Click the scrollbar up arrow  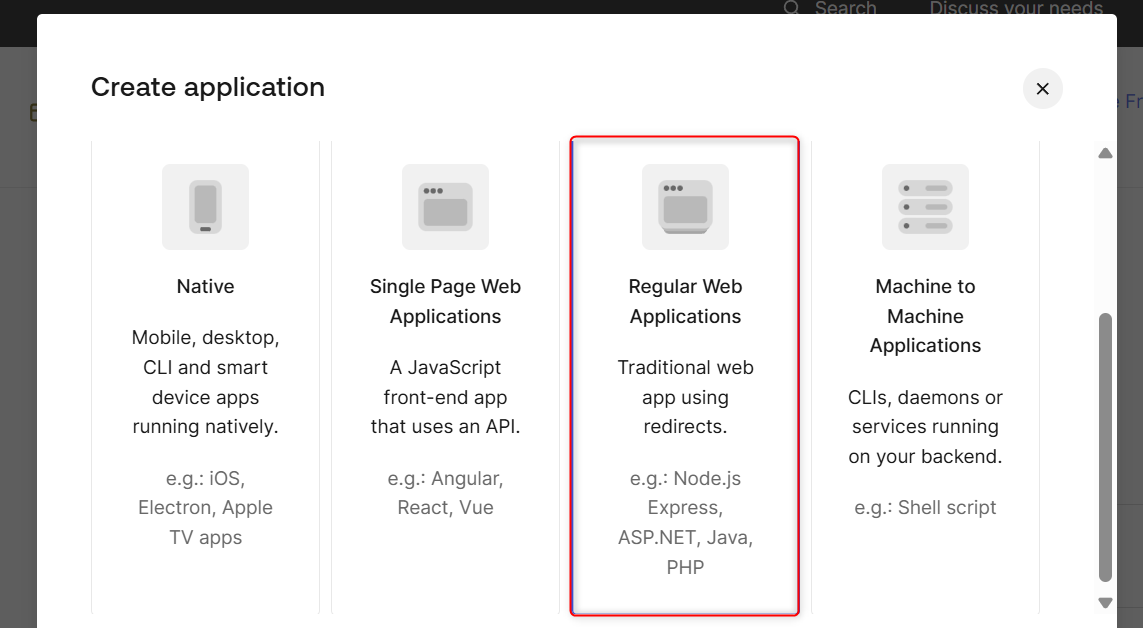1105,153
